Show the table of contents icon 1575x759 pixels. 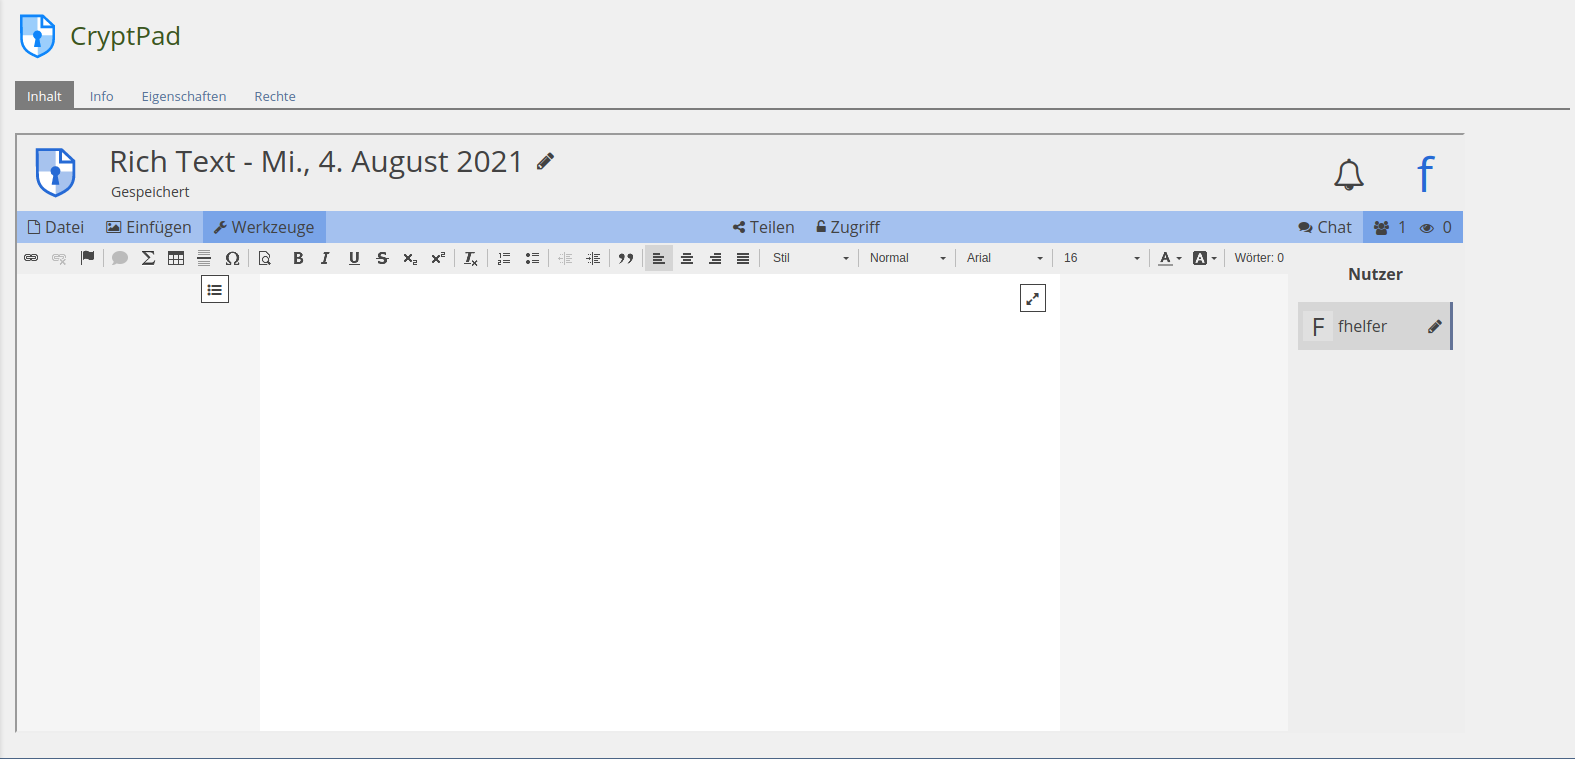215,290
